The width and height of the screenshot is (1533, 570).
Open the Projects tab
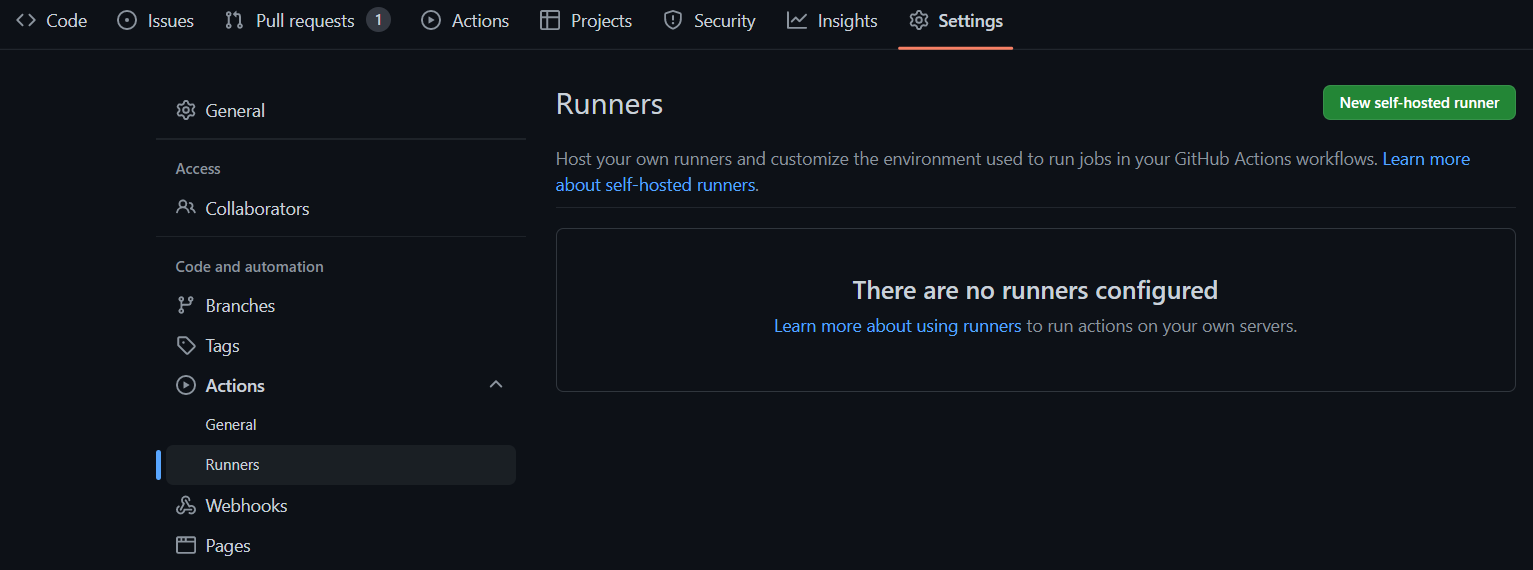586,21
